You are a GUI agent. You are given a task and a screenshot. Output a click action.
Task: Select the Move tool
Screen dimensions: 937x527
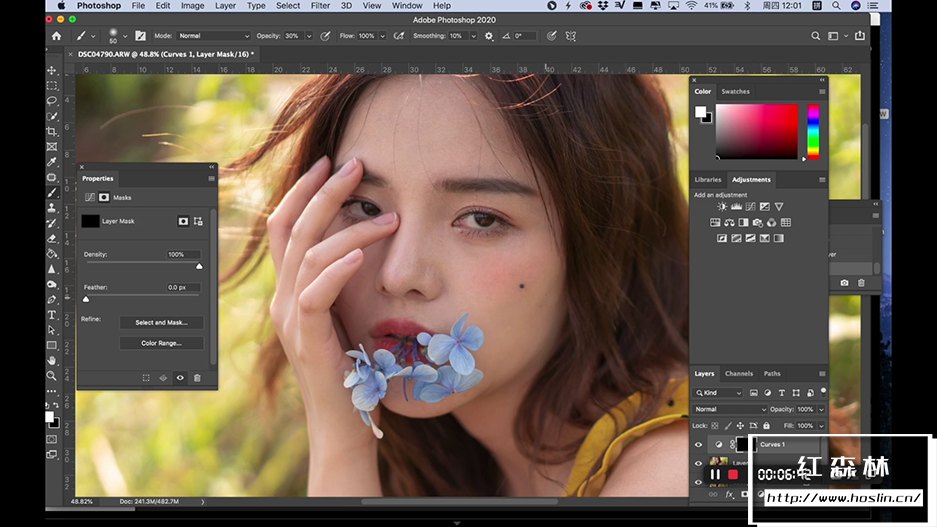(52, 71)
